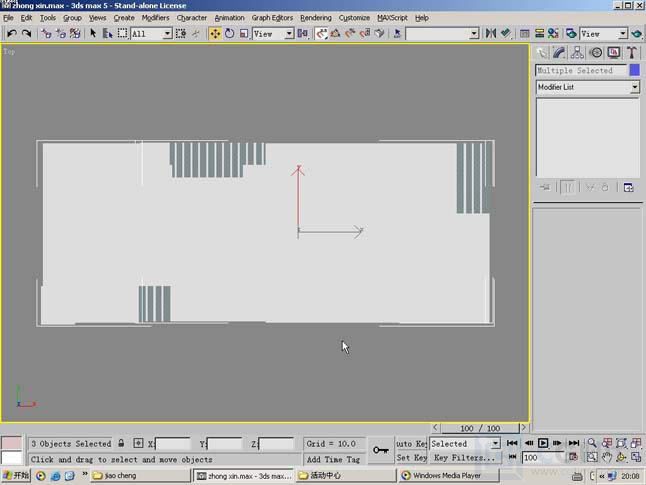Toggle the Selection Lock padlock

[121, 443]
